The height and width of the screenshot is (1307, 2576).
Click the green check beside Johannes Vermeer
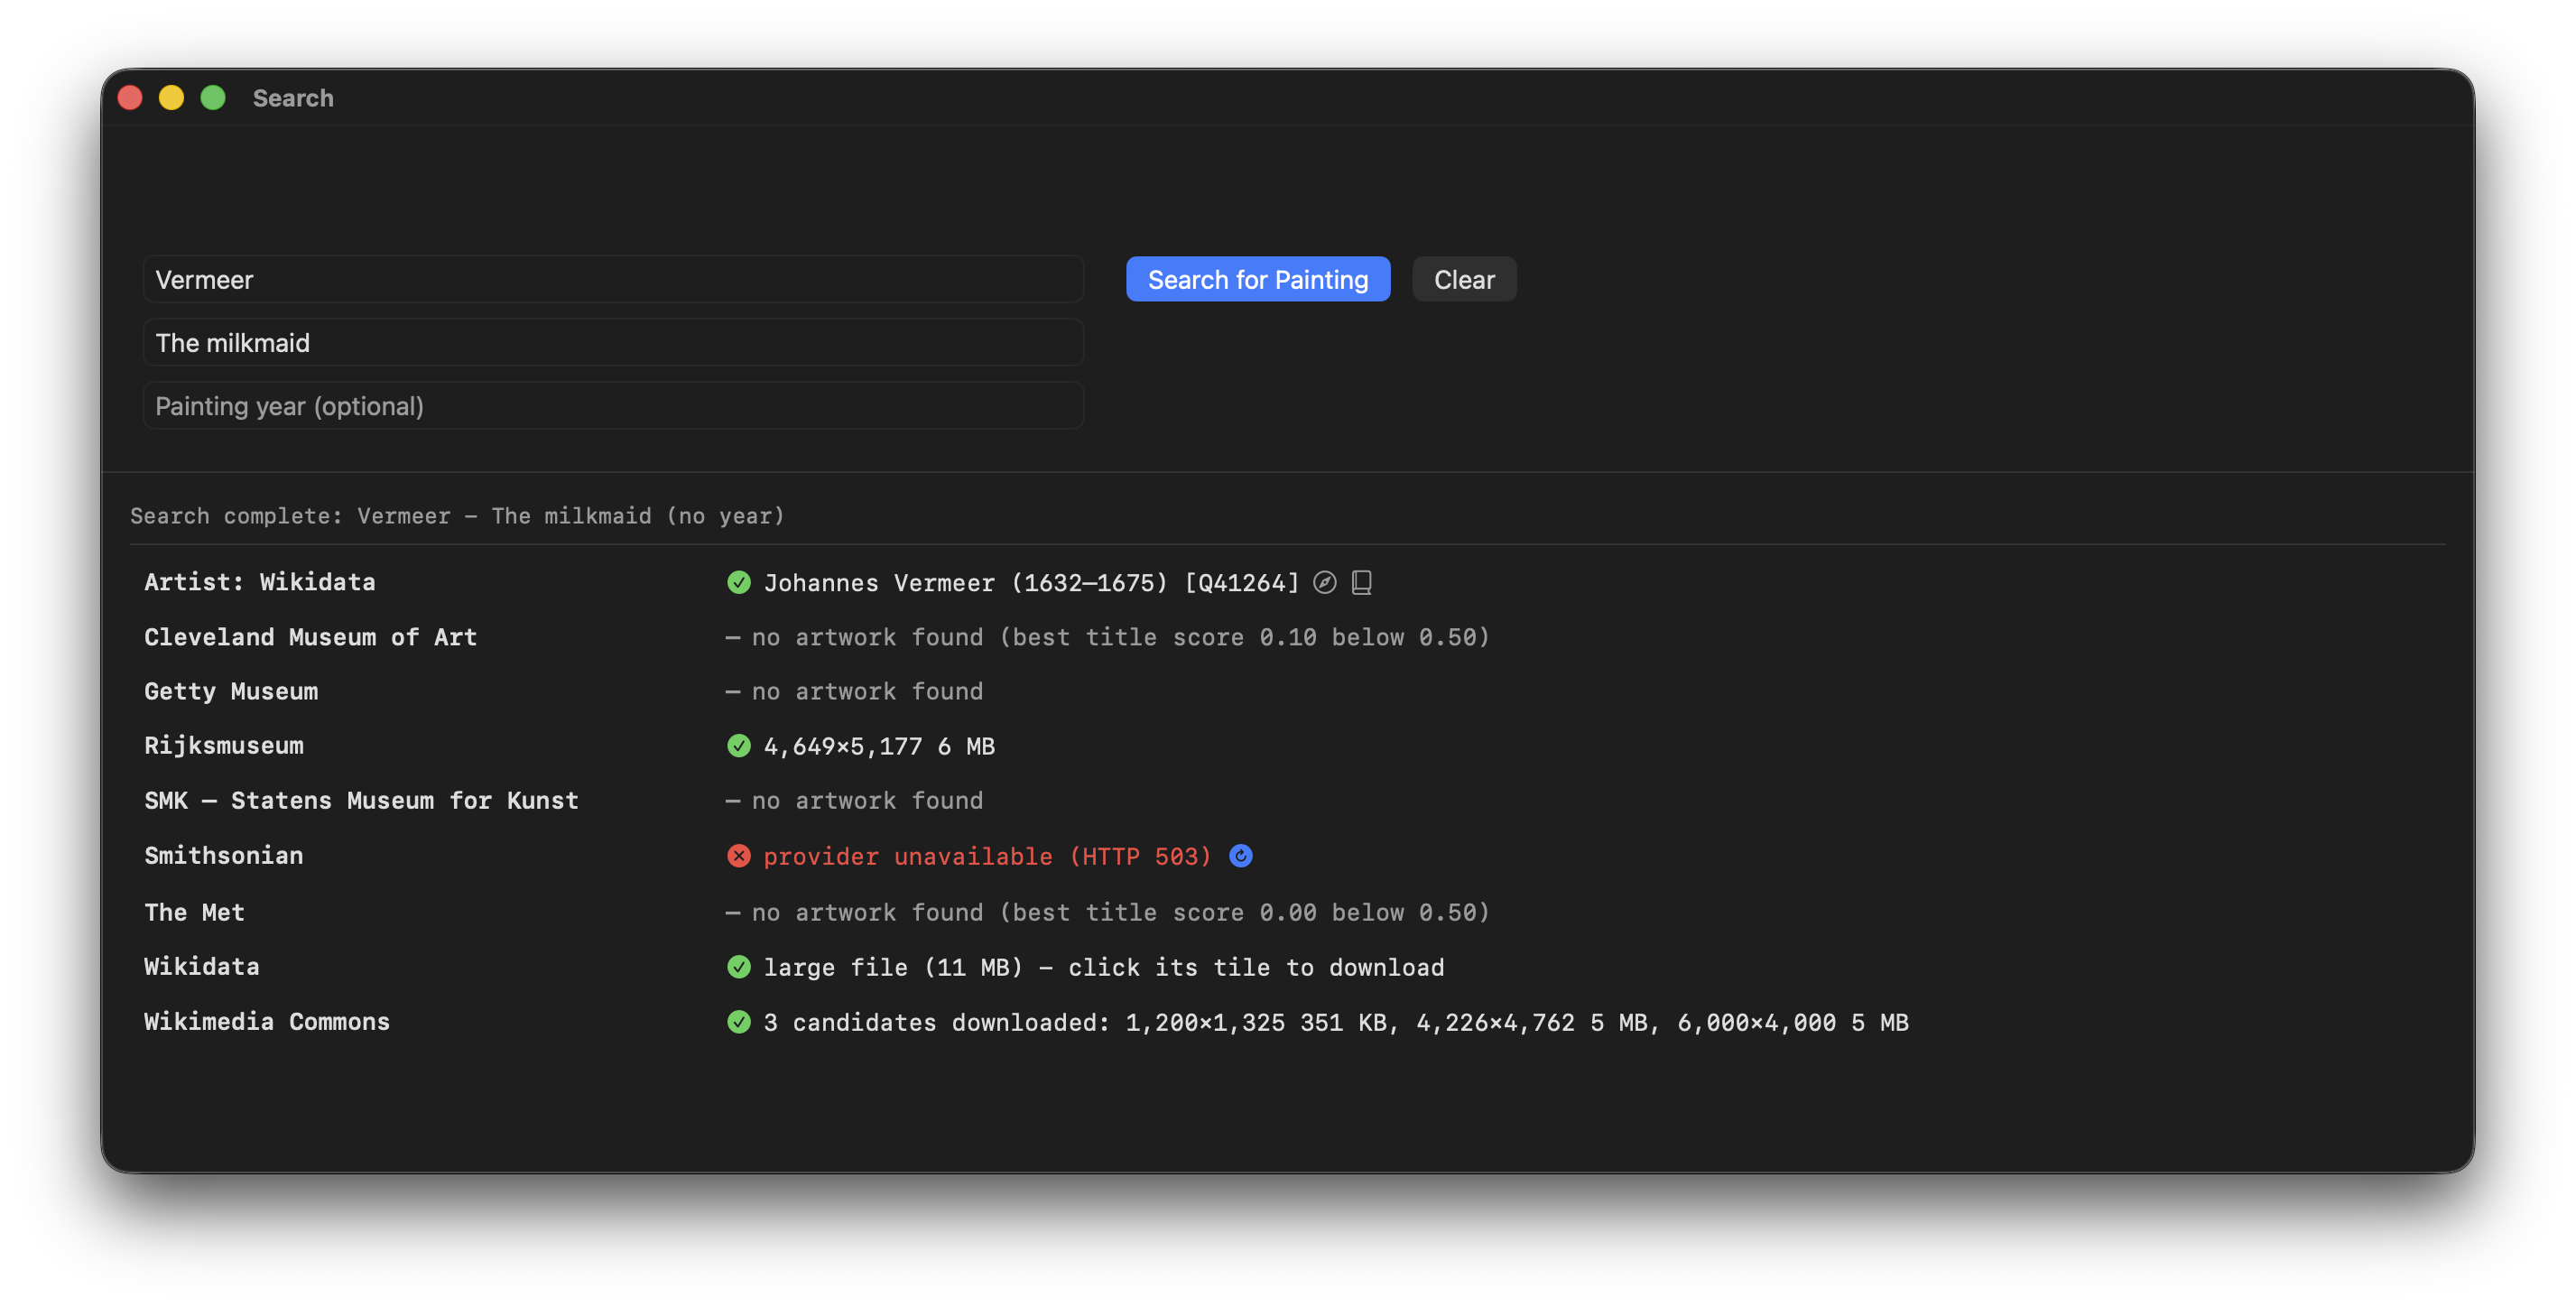[738, 582]
